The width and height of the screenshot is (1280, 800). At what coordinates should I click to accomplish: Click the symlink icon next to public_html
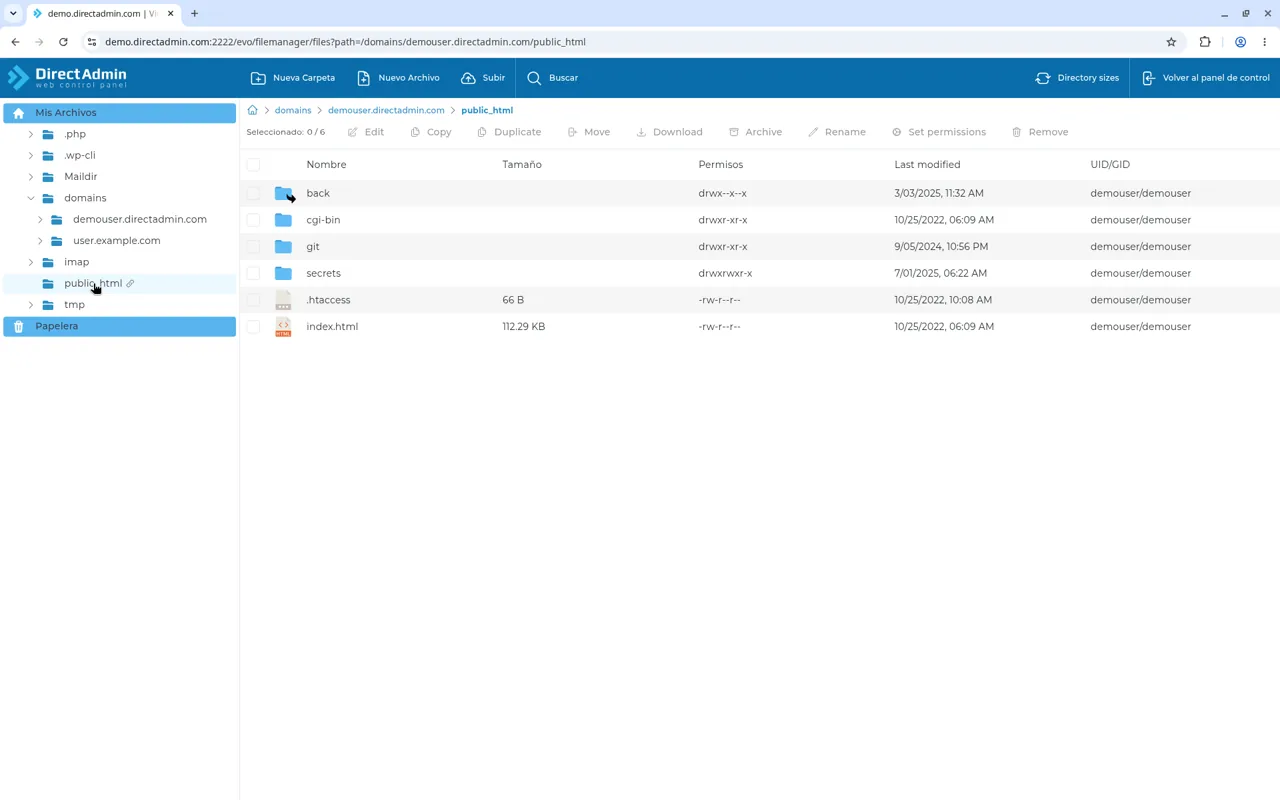[130, 283]
